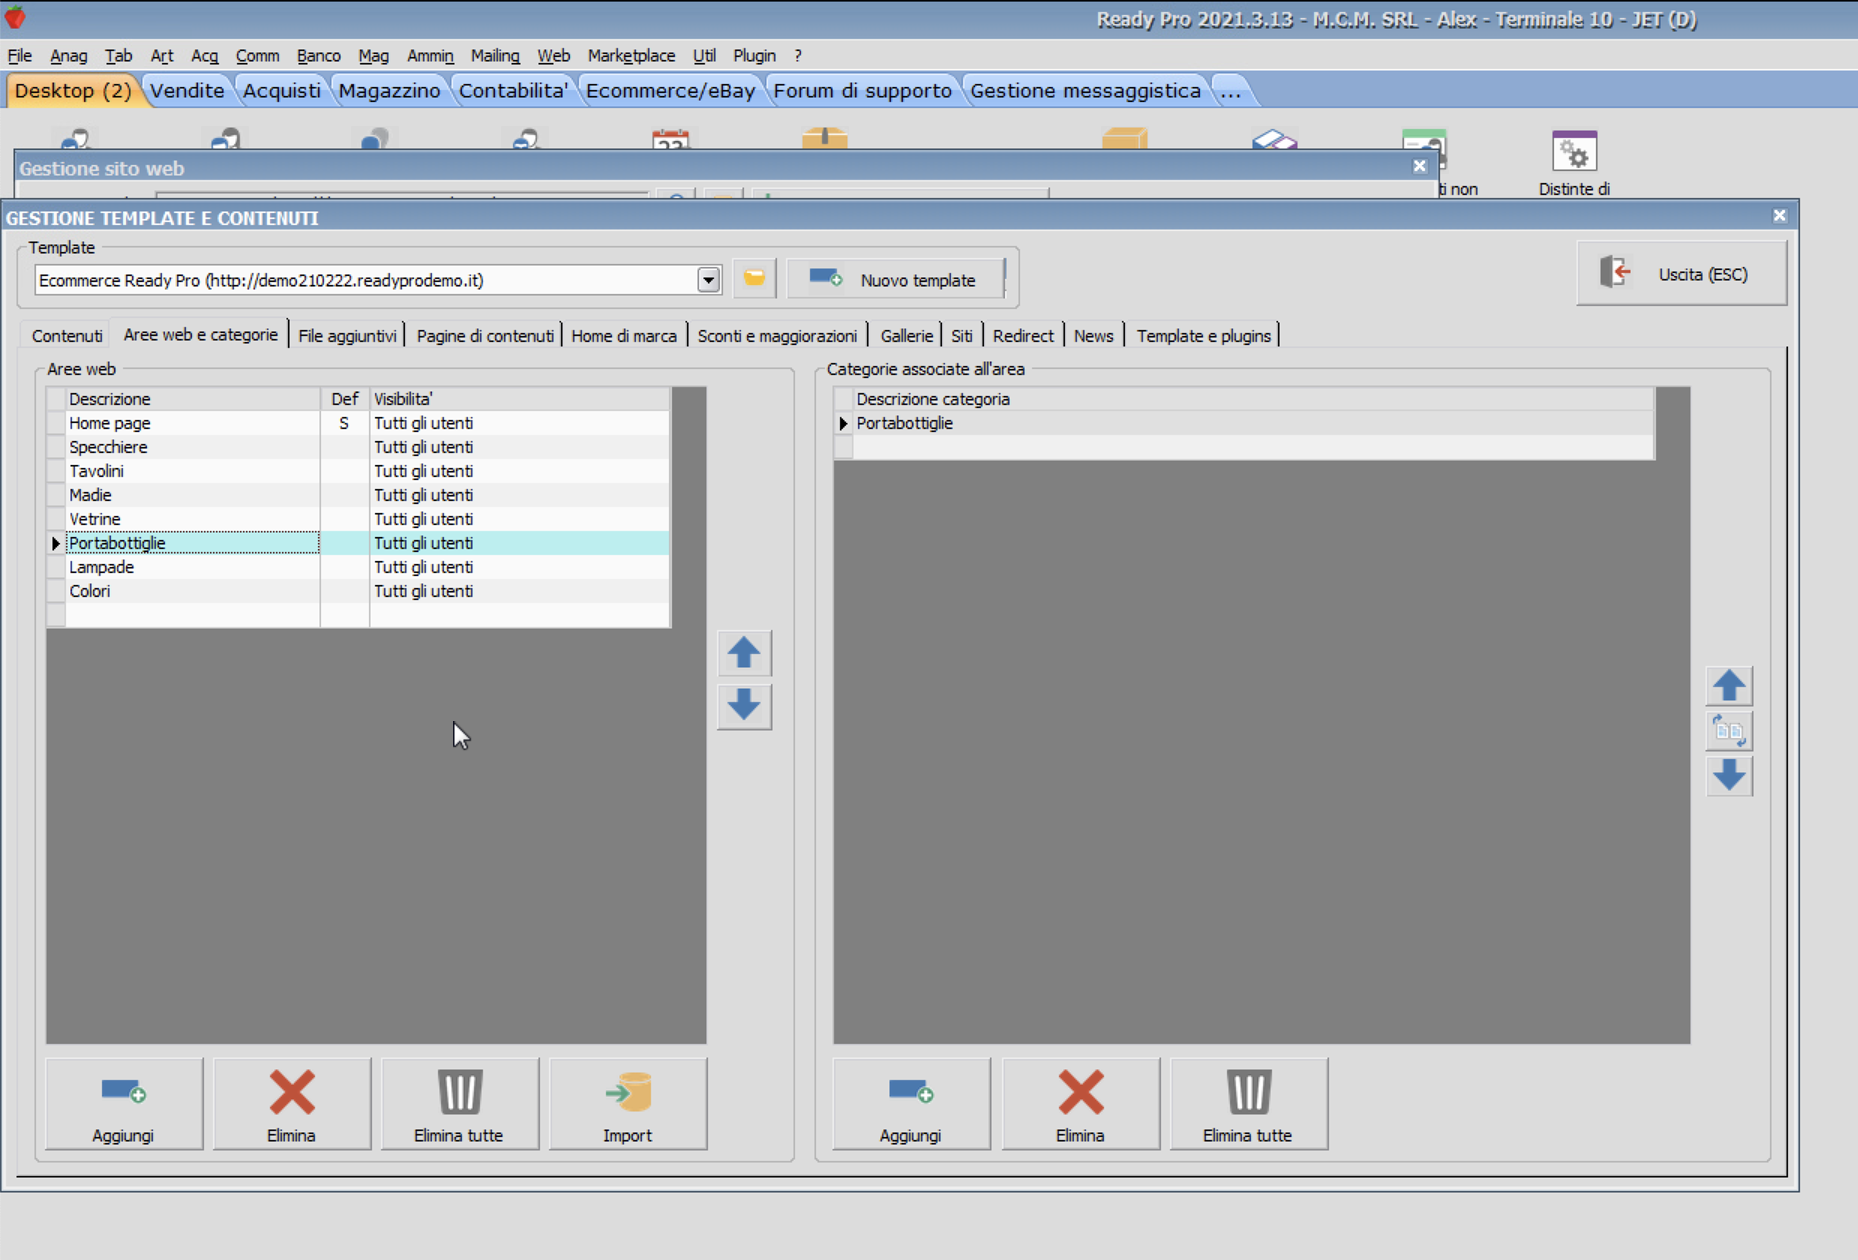Switch to Siti tab
Viewport: 1858px width, 1260px height.
click(x=962, y=336)
